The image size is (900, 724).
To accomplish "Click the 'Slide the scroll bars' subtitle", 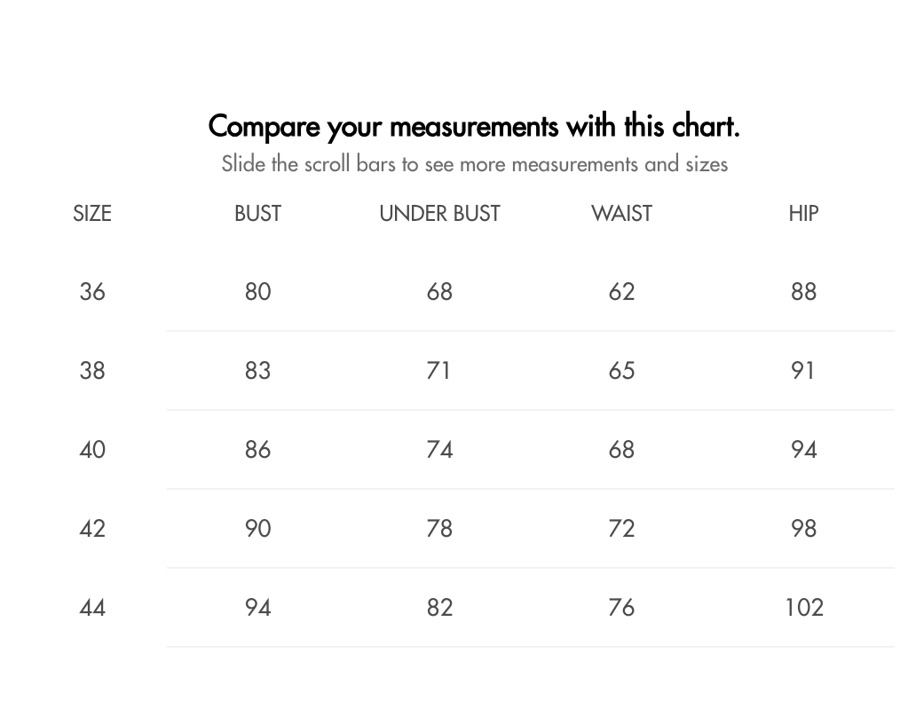I will coord(475,164).
